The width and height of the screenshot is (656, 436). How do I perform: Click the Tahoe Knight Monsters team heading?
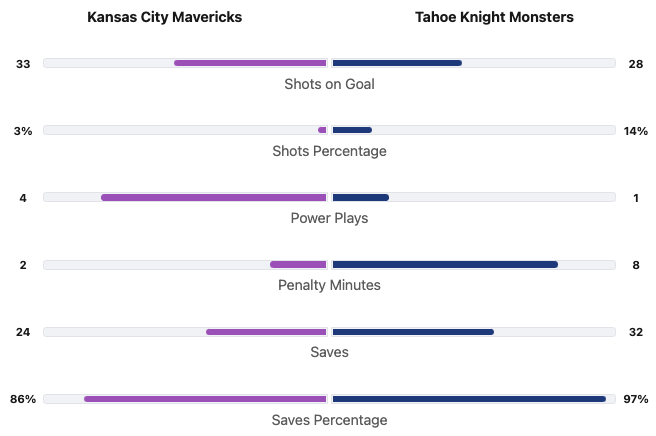click(494, 17)
